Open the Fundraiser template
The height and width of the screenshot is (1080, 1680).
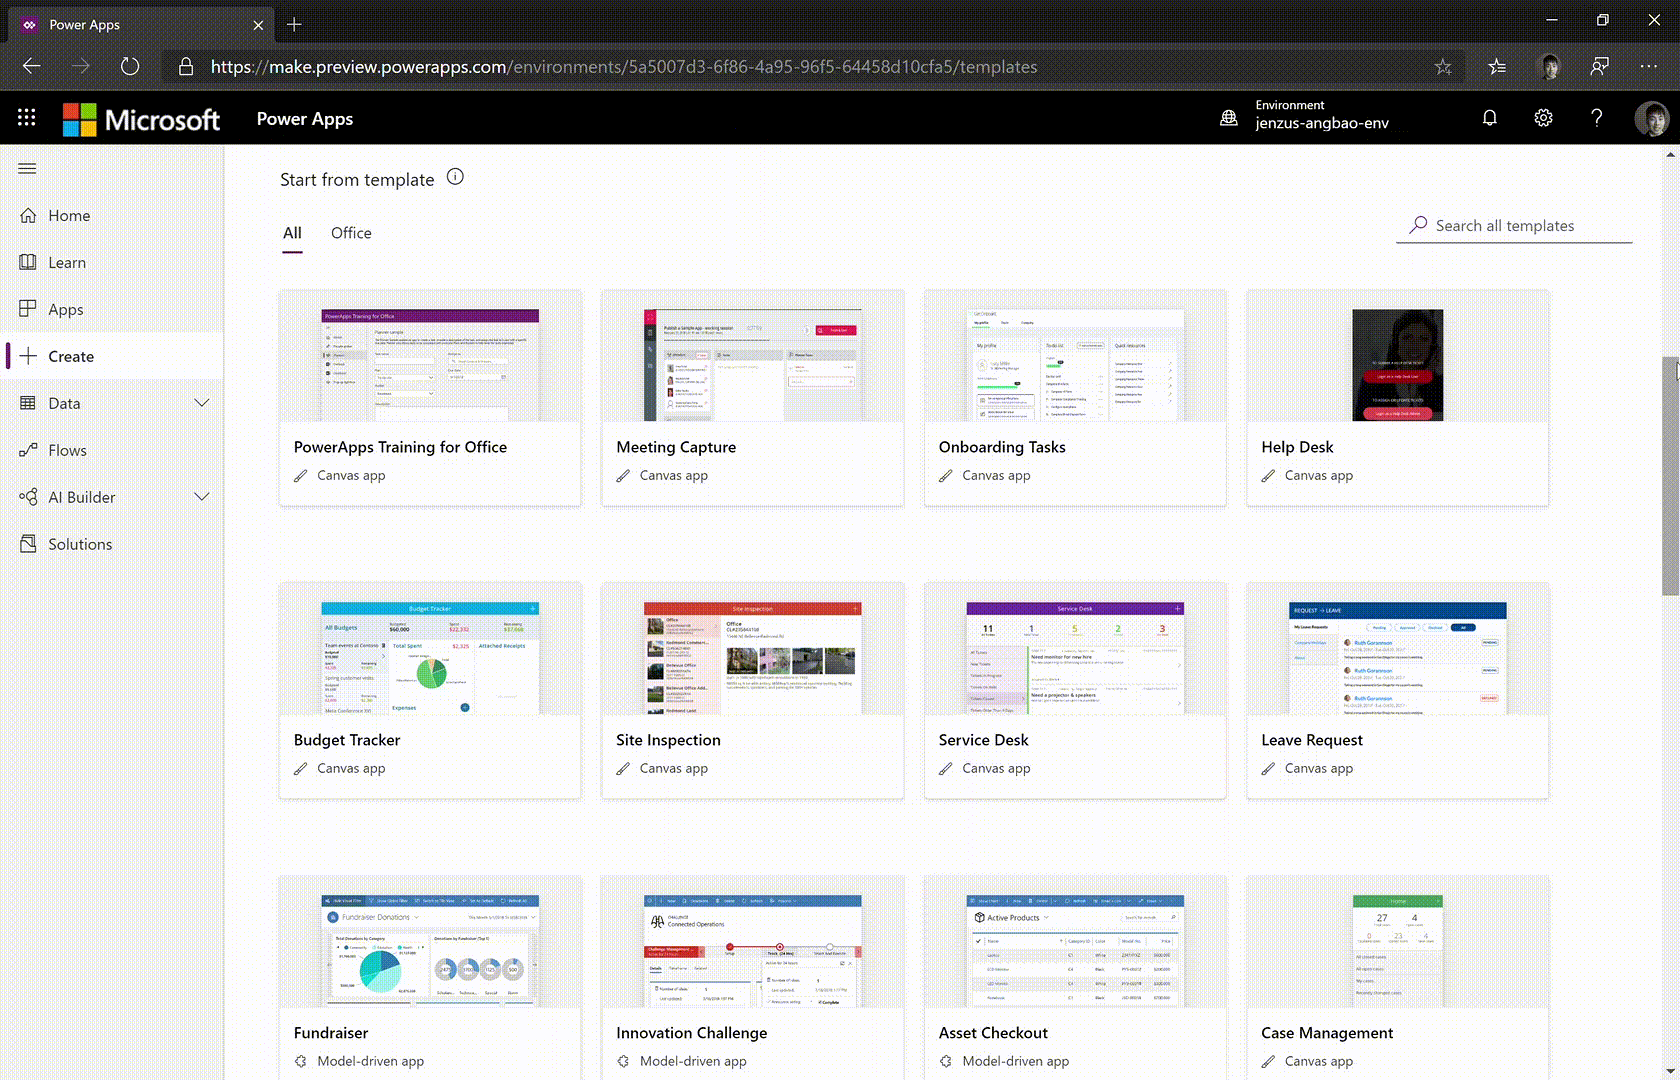click(x=430, y=978)
